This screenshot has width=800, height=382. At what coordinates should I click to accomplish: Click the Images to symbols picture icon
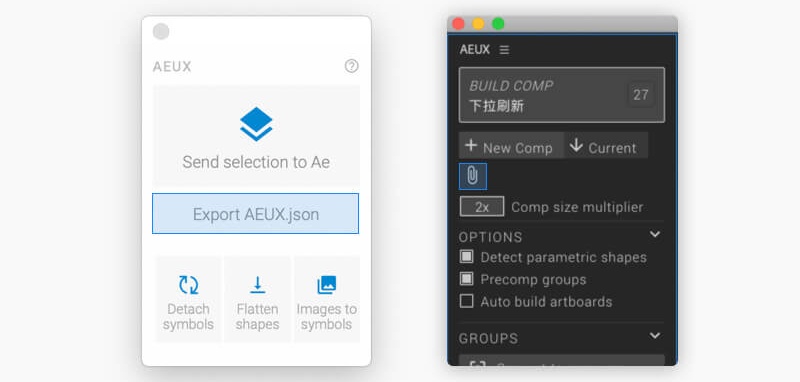tap(327, 285)
